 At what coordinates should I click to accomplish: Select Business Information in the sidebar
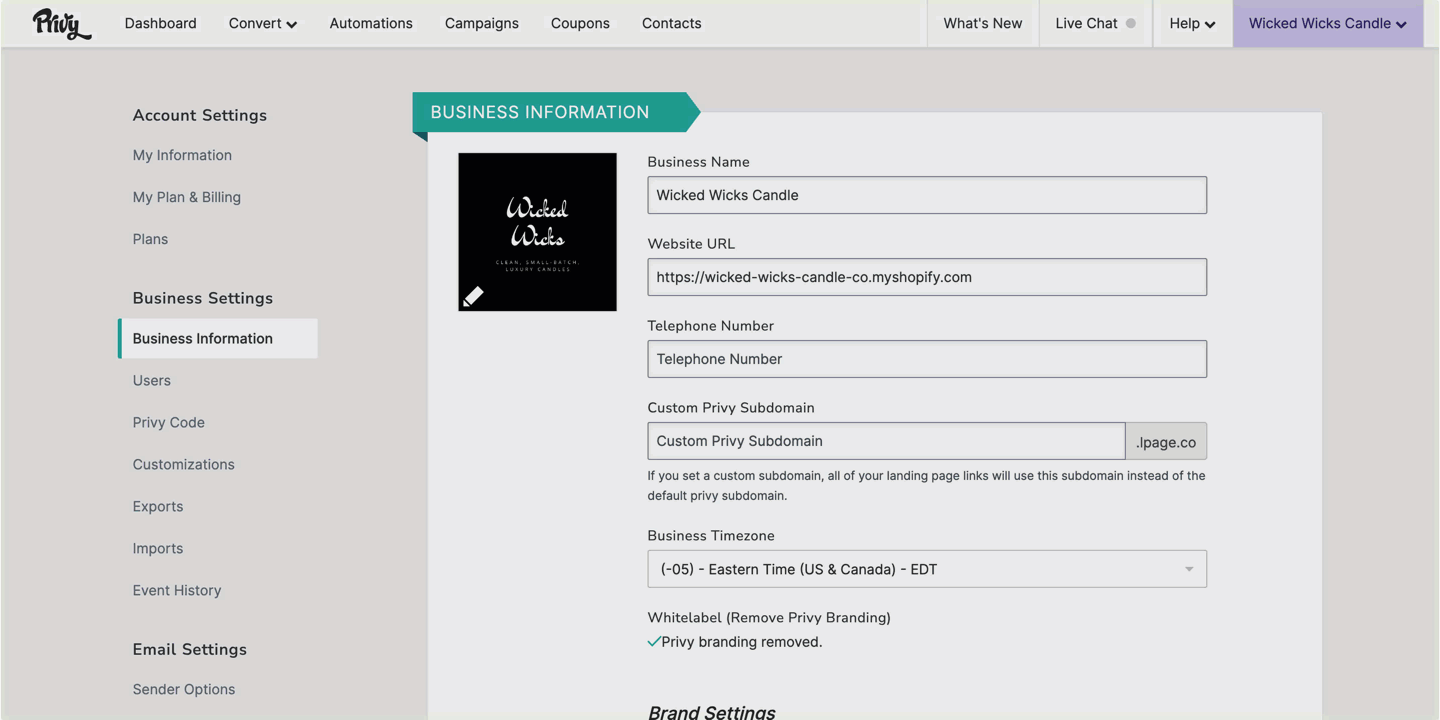(218, 338)
